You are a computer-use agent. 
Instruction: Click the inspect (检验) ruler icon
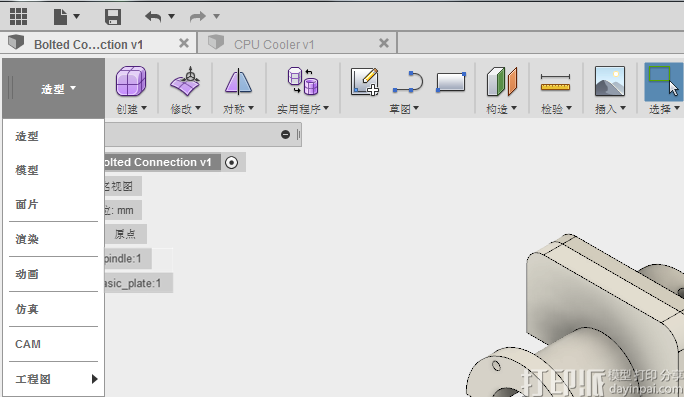point(555,82)
